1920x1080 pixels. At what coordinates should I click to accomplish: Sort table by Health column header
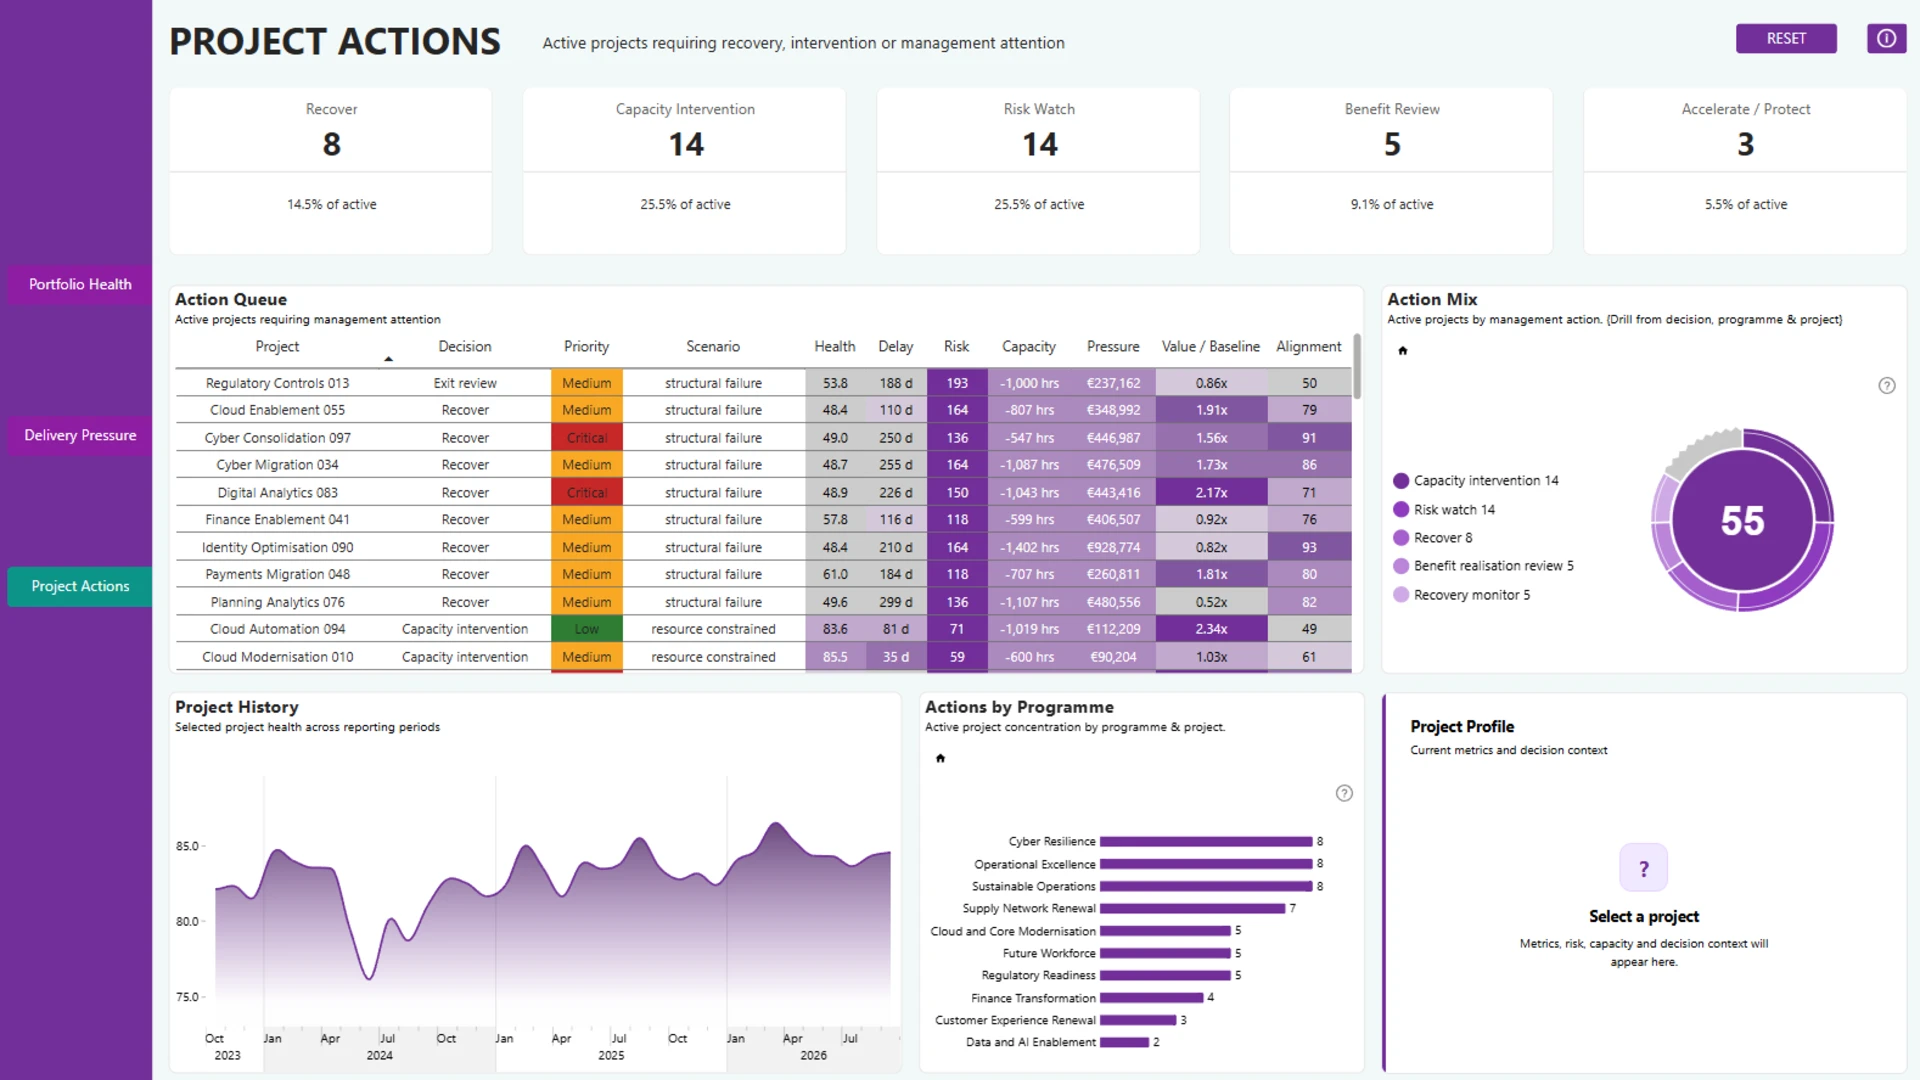coord(835,347)
